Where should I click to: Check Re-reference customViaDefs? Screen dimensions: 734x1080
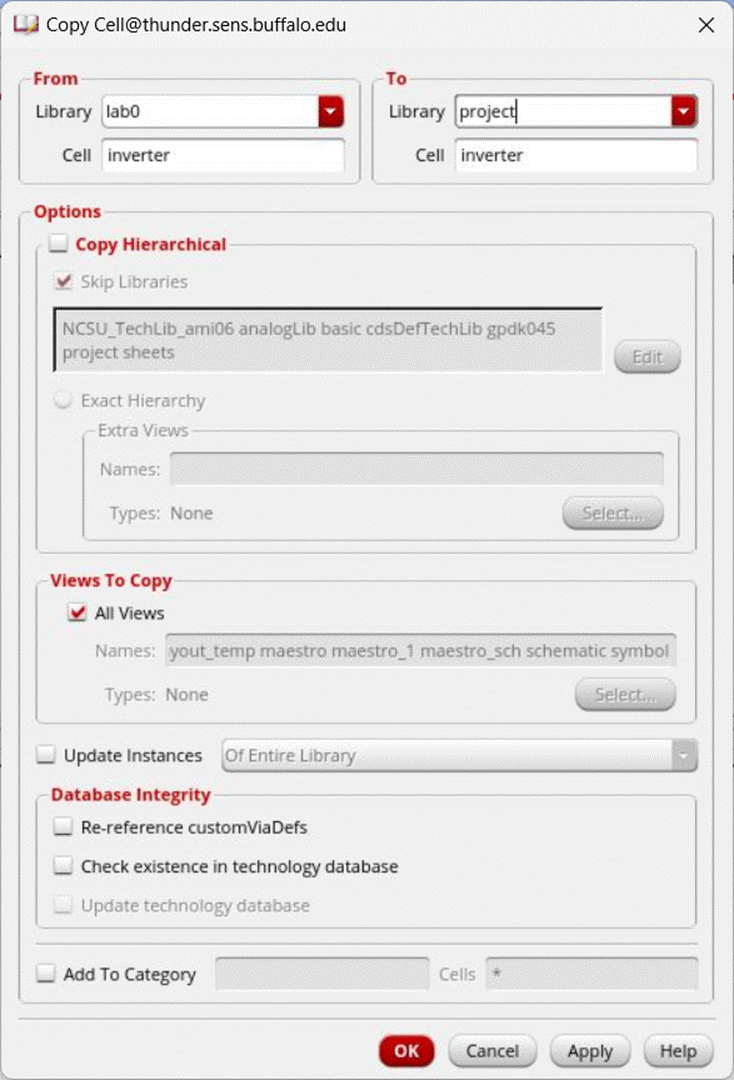63,827
